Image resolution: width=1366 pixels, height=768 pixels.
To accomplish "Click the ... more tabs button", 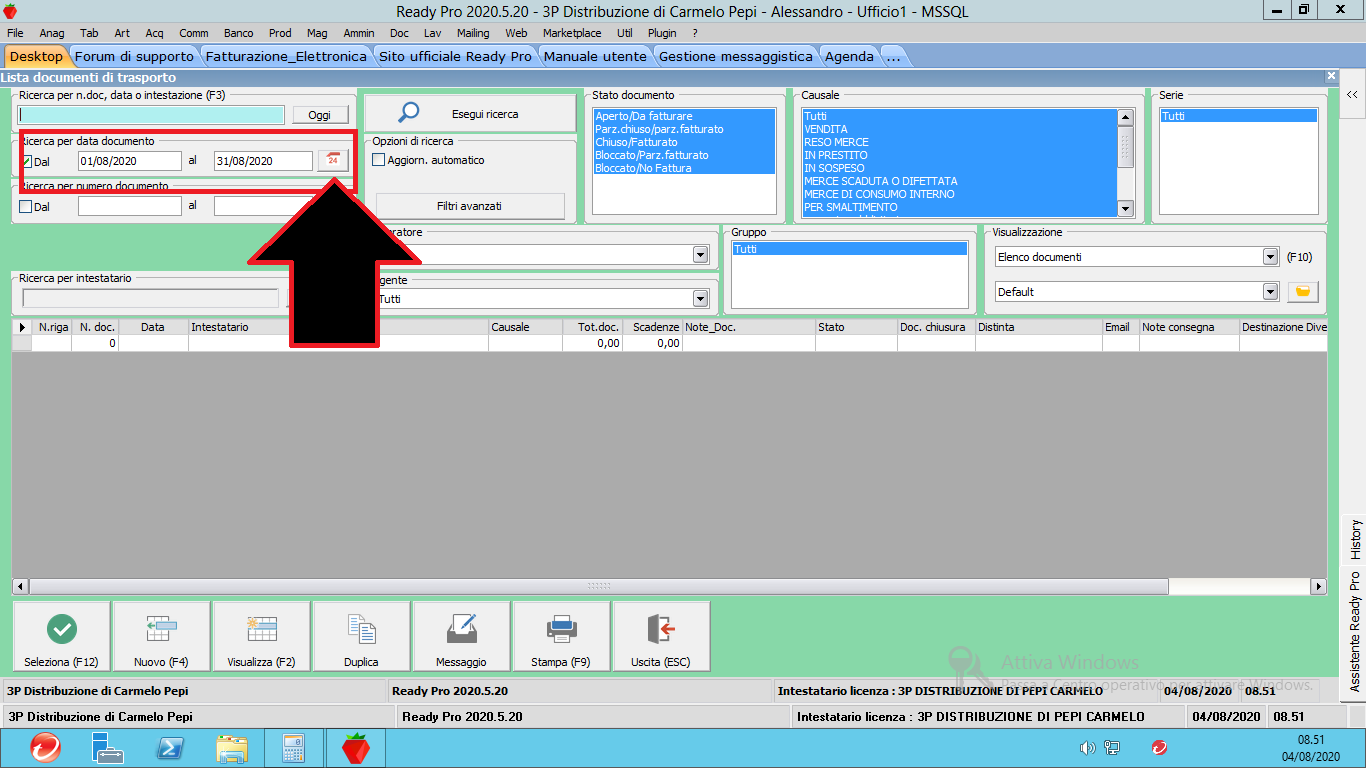I will (893, 57).
